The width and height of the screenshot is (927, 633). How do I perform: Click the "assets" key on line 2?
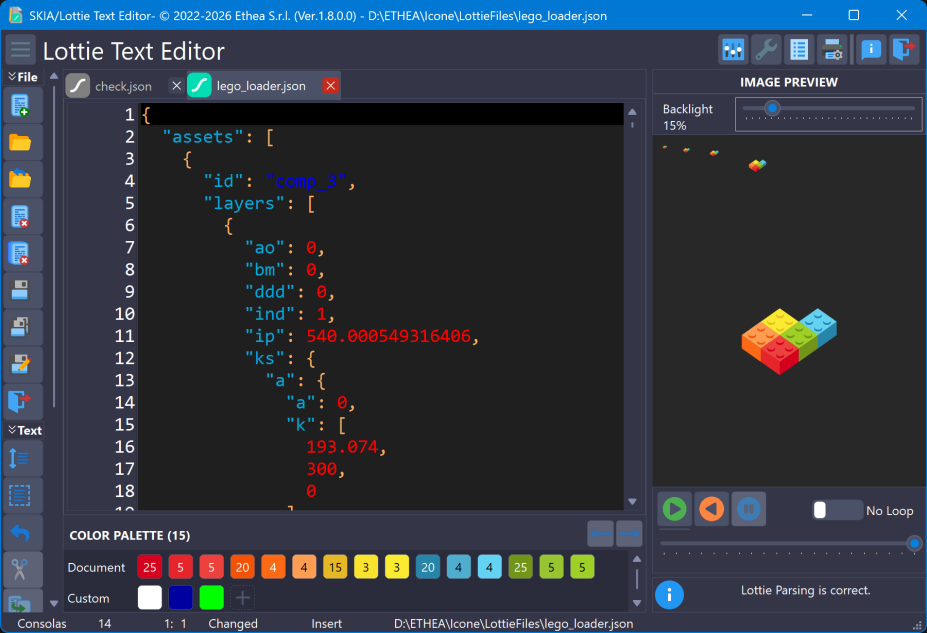pyautogui.click(x=203, y=137)
